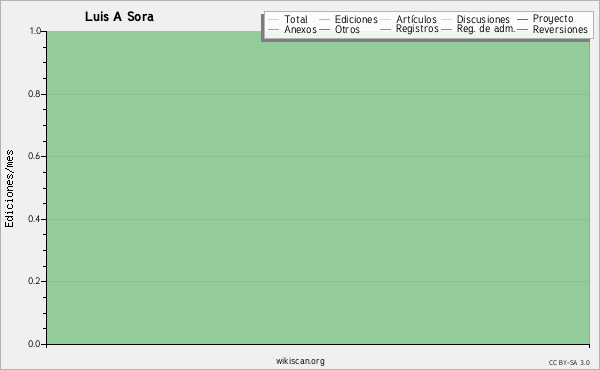Click the CC BY-SA 3.0 license text
The height and width of the screenshot is (370, 600).
[x=569, y=362]
